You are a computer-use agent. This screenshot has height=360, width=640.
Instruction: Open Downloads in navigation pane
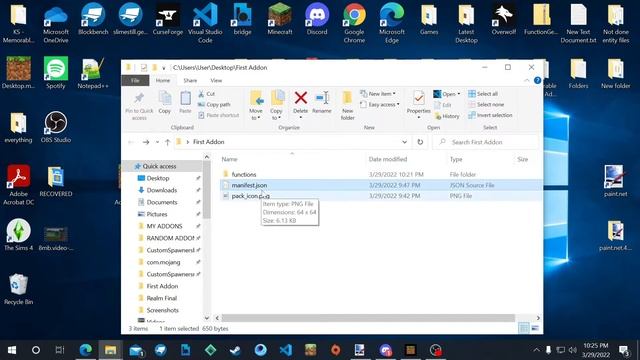pos(162,190)
